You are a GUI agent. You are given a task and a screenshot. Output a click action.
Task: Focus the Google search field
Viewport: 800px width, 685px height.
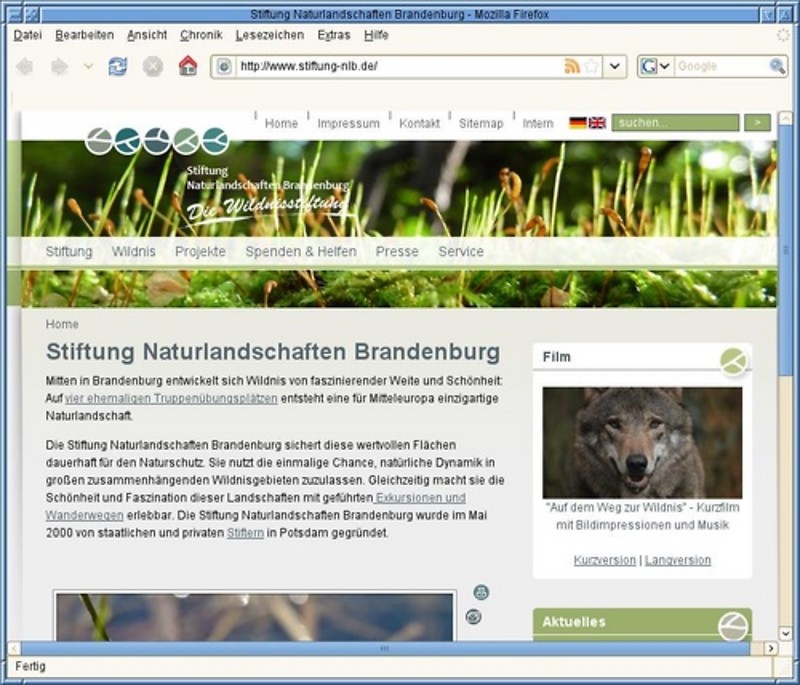click(x=721, y=66)
